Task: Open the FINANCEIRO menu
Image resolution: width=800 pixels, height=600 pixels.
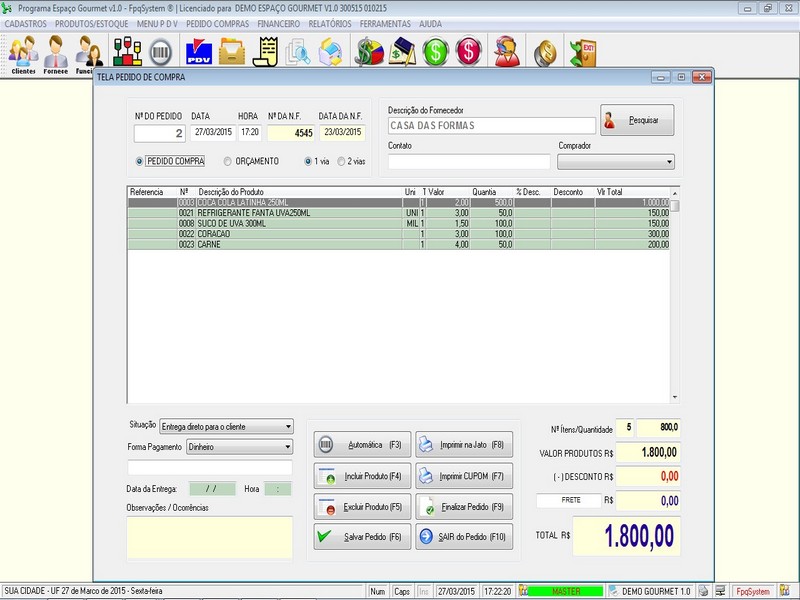Action: [279, 24]
